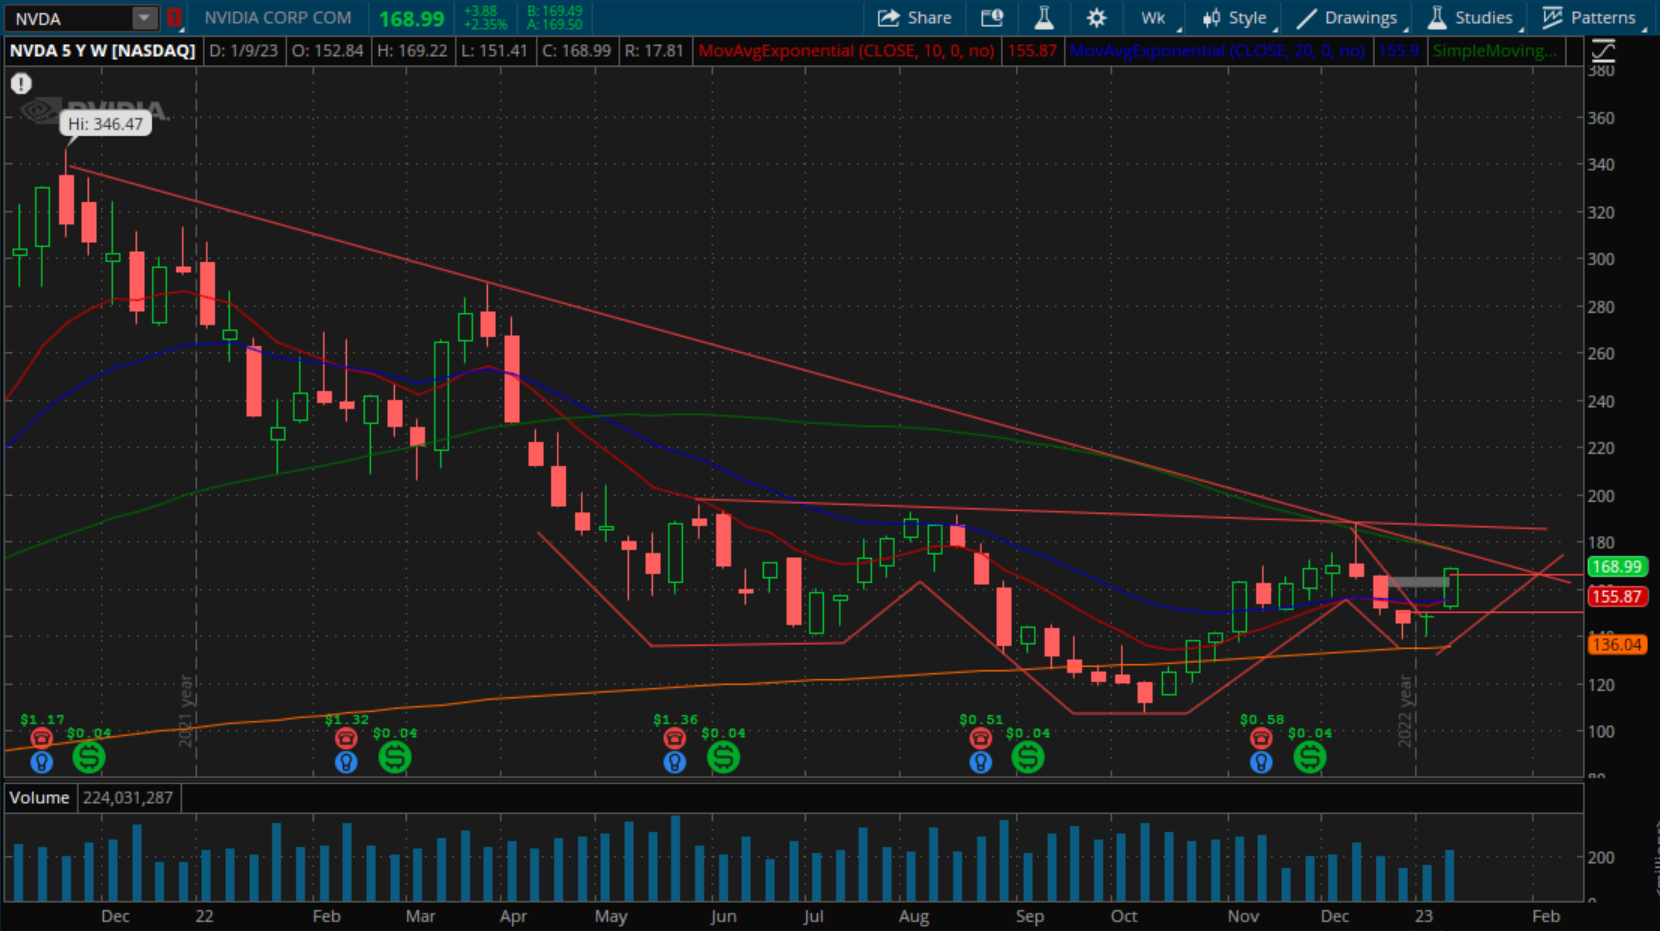1660x931 pixels.
Task: Click the '2022 year' vertical marker label
Action: 1405,711
